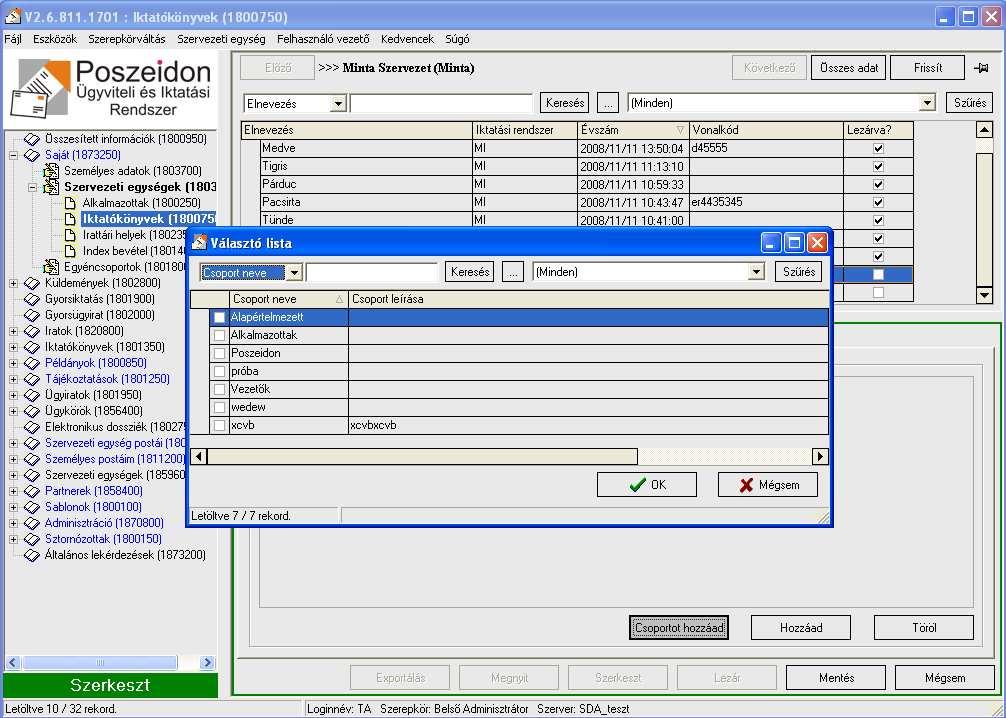
Task: Toggle Lezárva checkbox for Pacsirta row
Action: tap(878, 202)
